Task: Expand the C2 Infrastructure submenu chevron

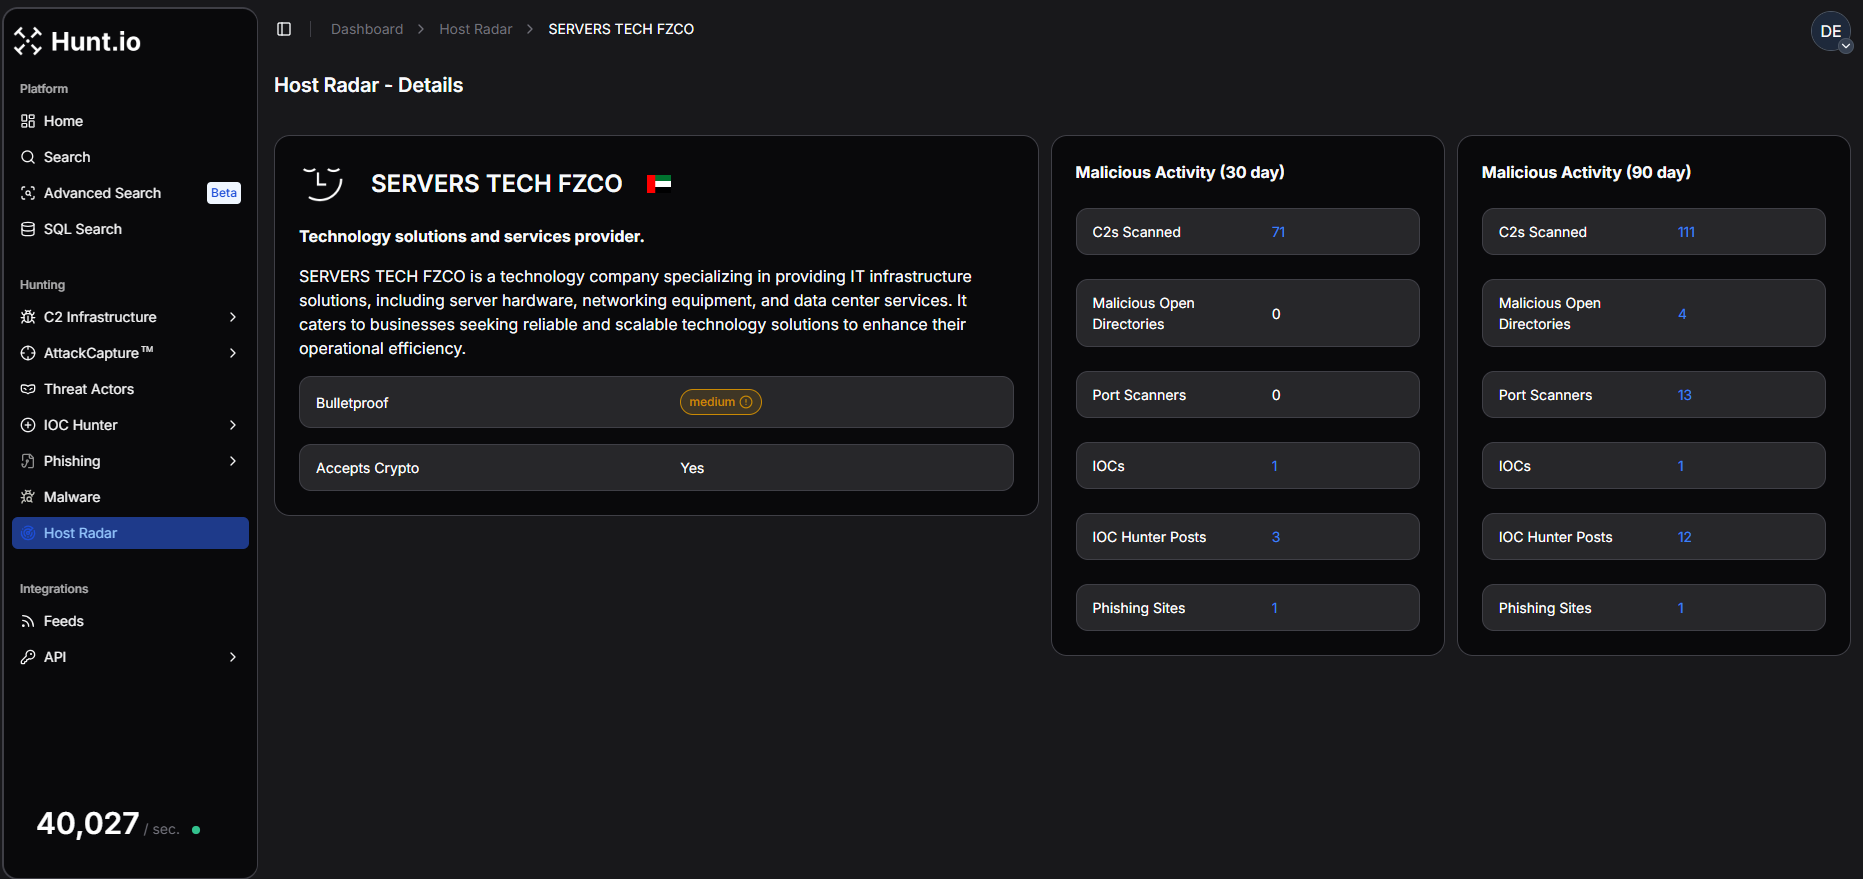Action: [233, 317]
